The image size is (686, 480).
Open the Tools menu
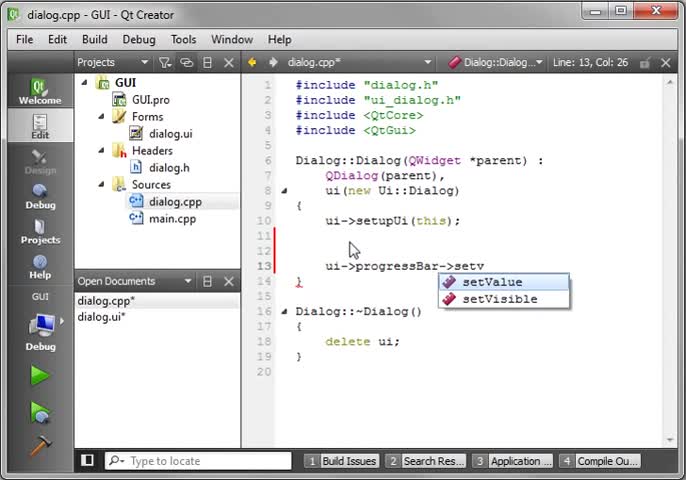[x=183, y=39]
